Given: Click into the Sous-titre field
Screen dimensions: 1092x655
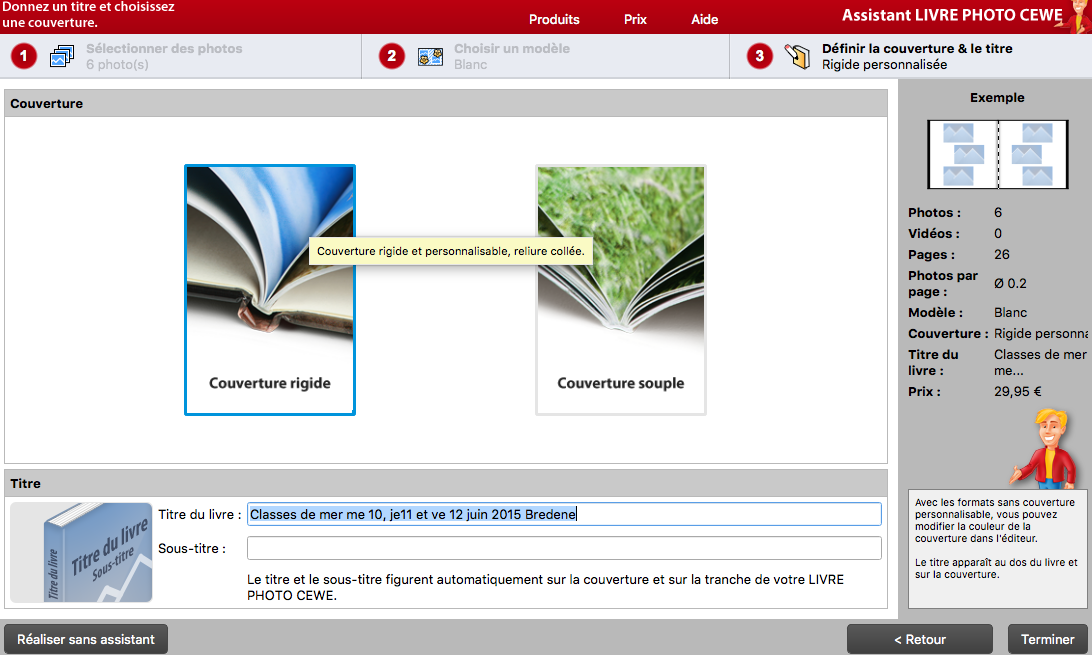Looking at the screenshot, I should click(x=564, y=548).
